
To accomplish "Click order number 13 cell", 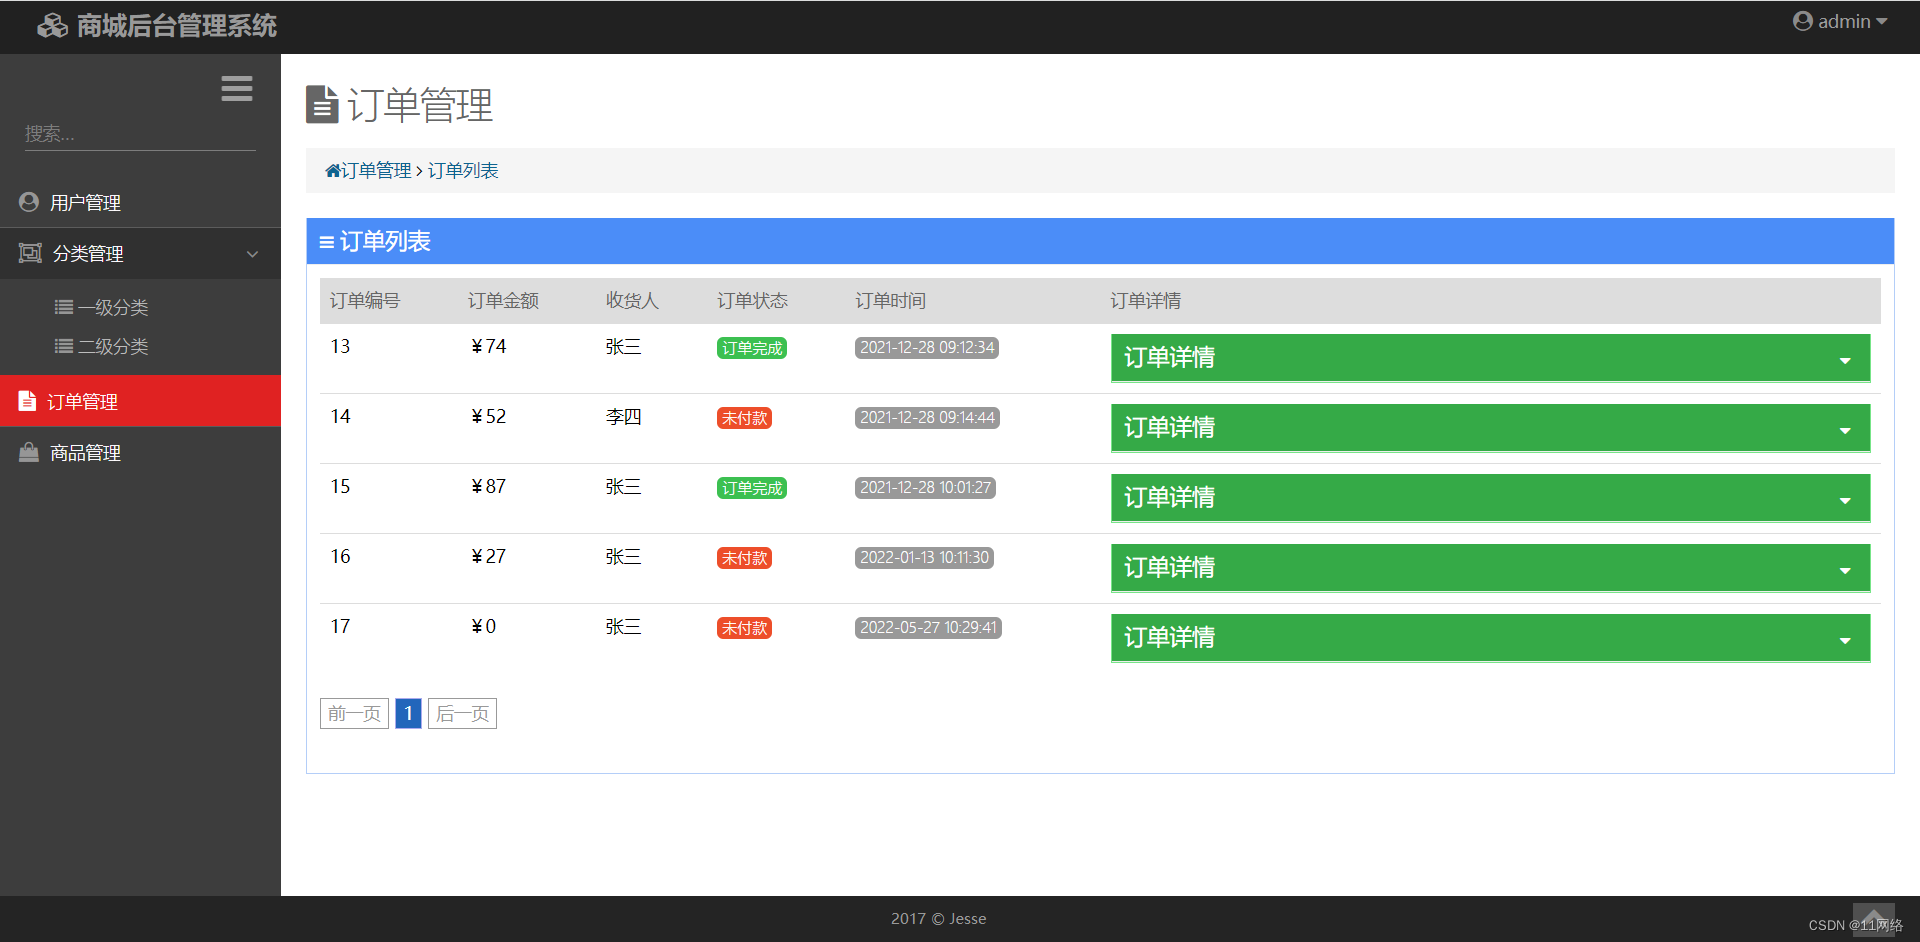I will coord(340,347).
